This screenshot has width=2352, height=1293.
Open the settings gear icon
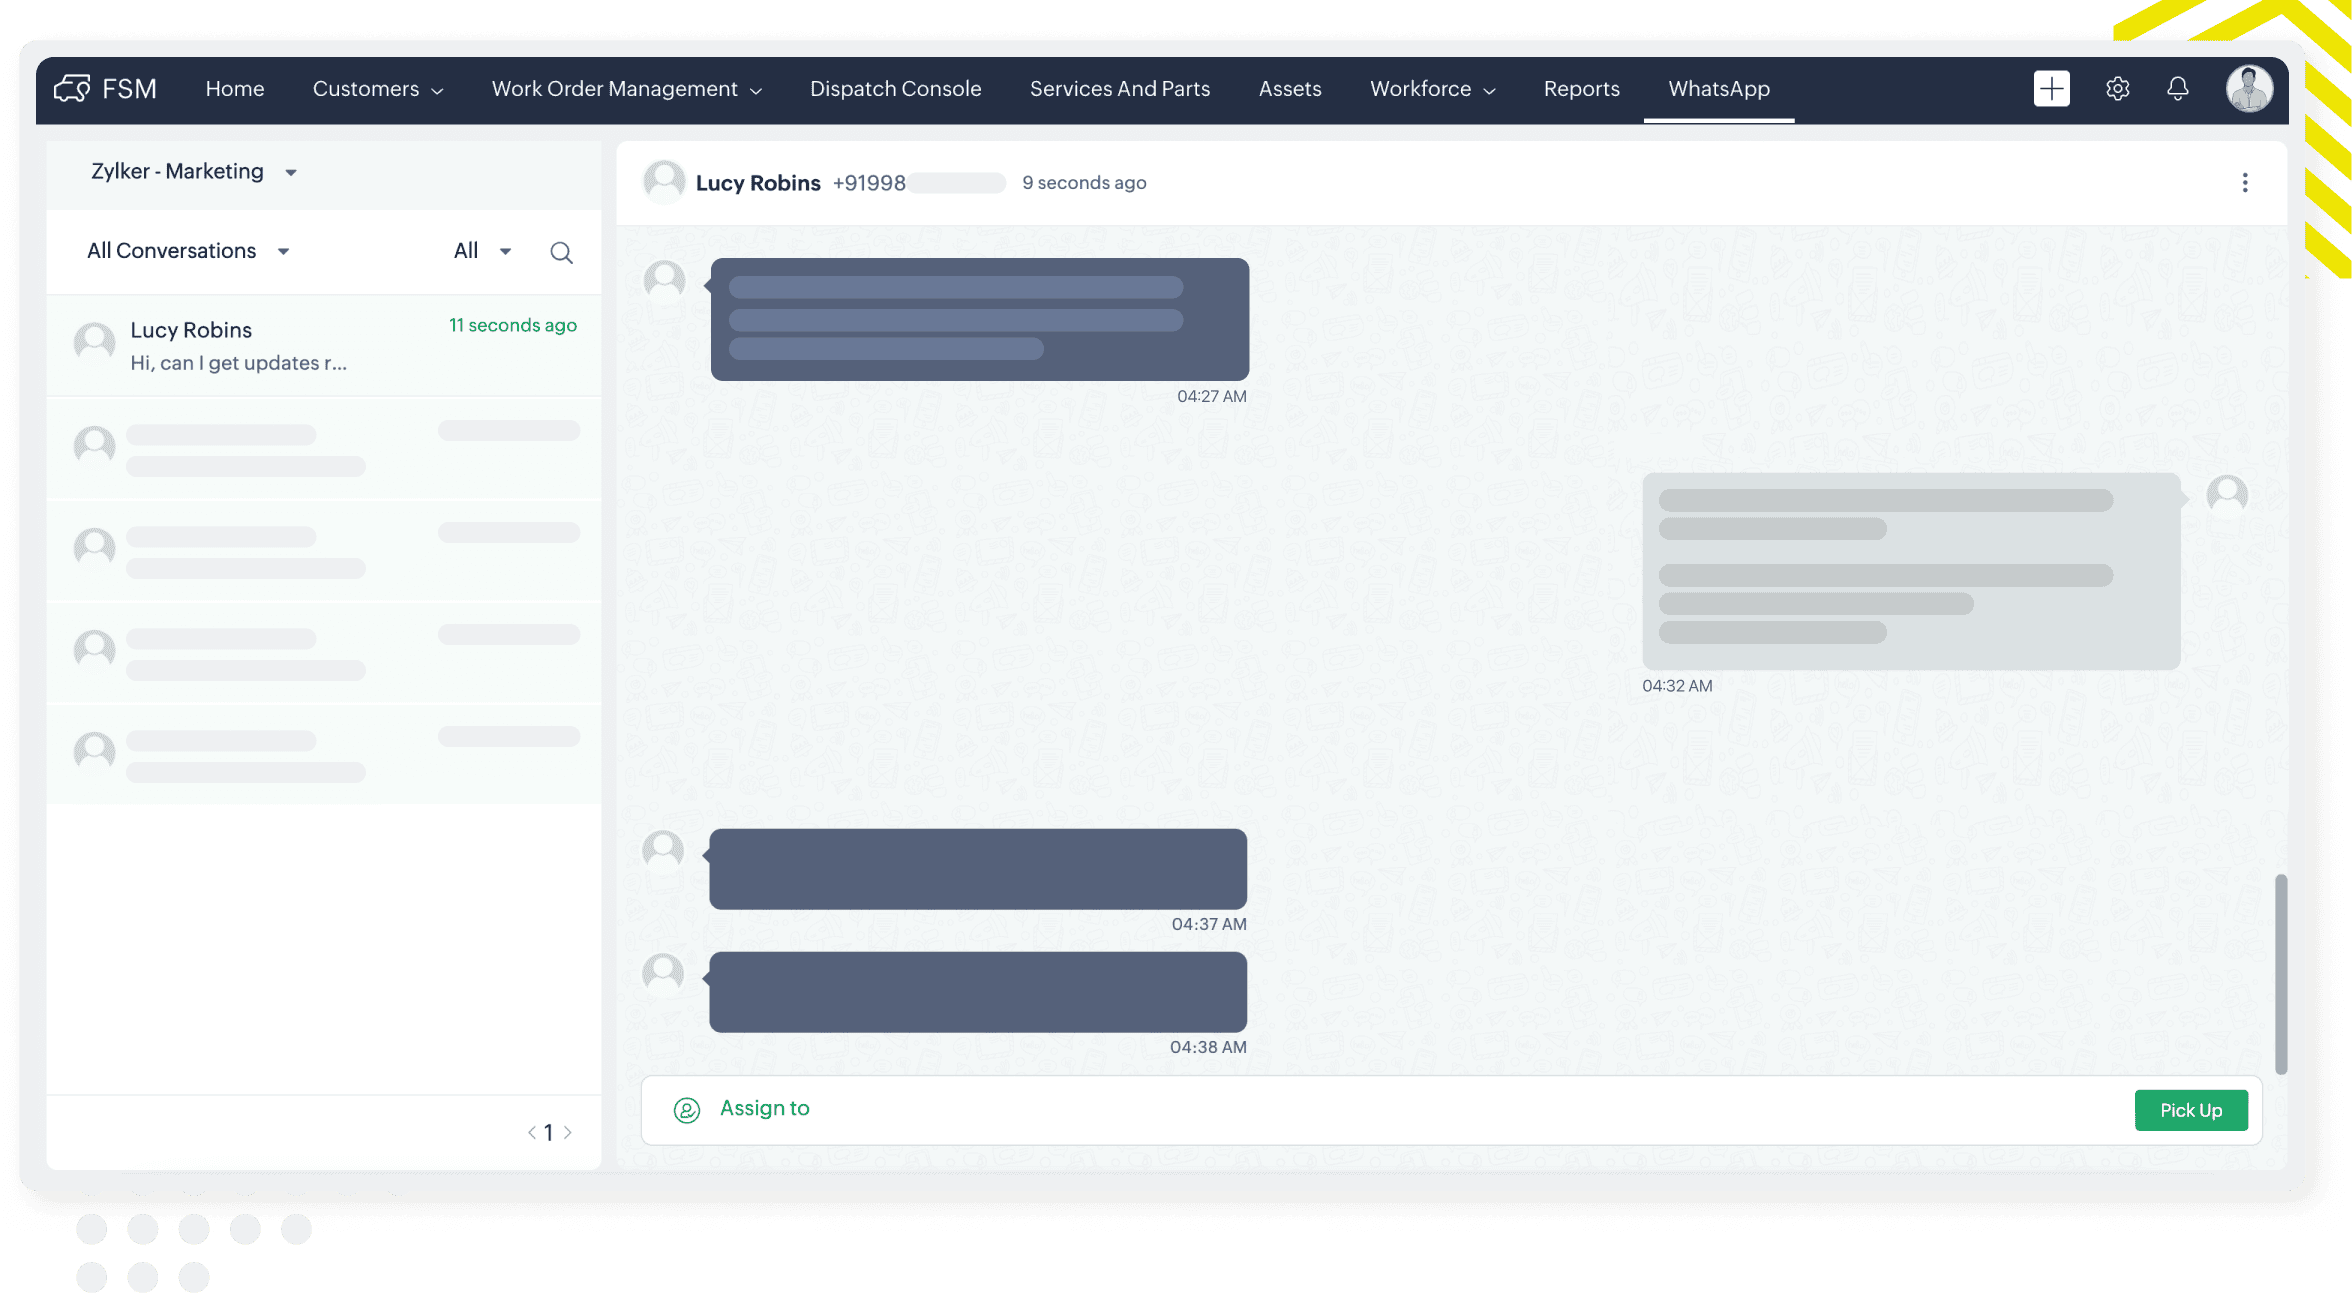(2117, 88)
